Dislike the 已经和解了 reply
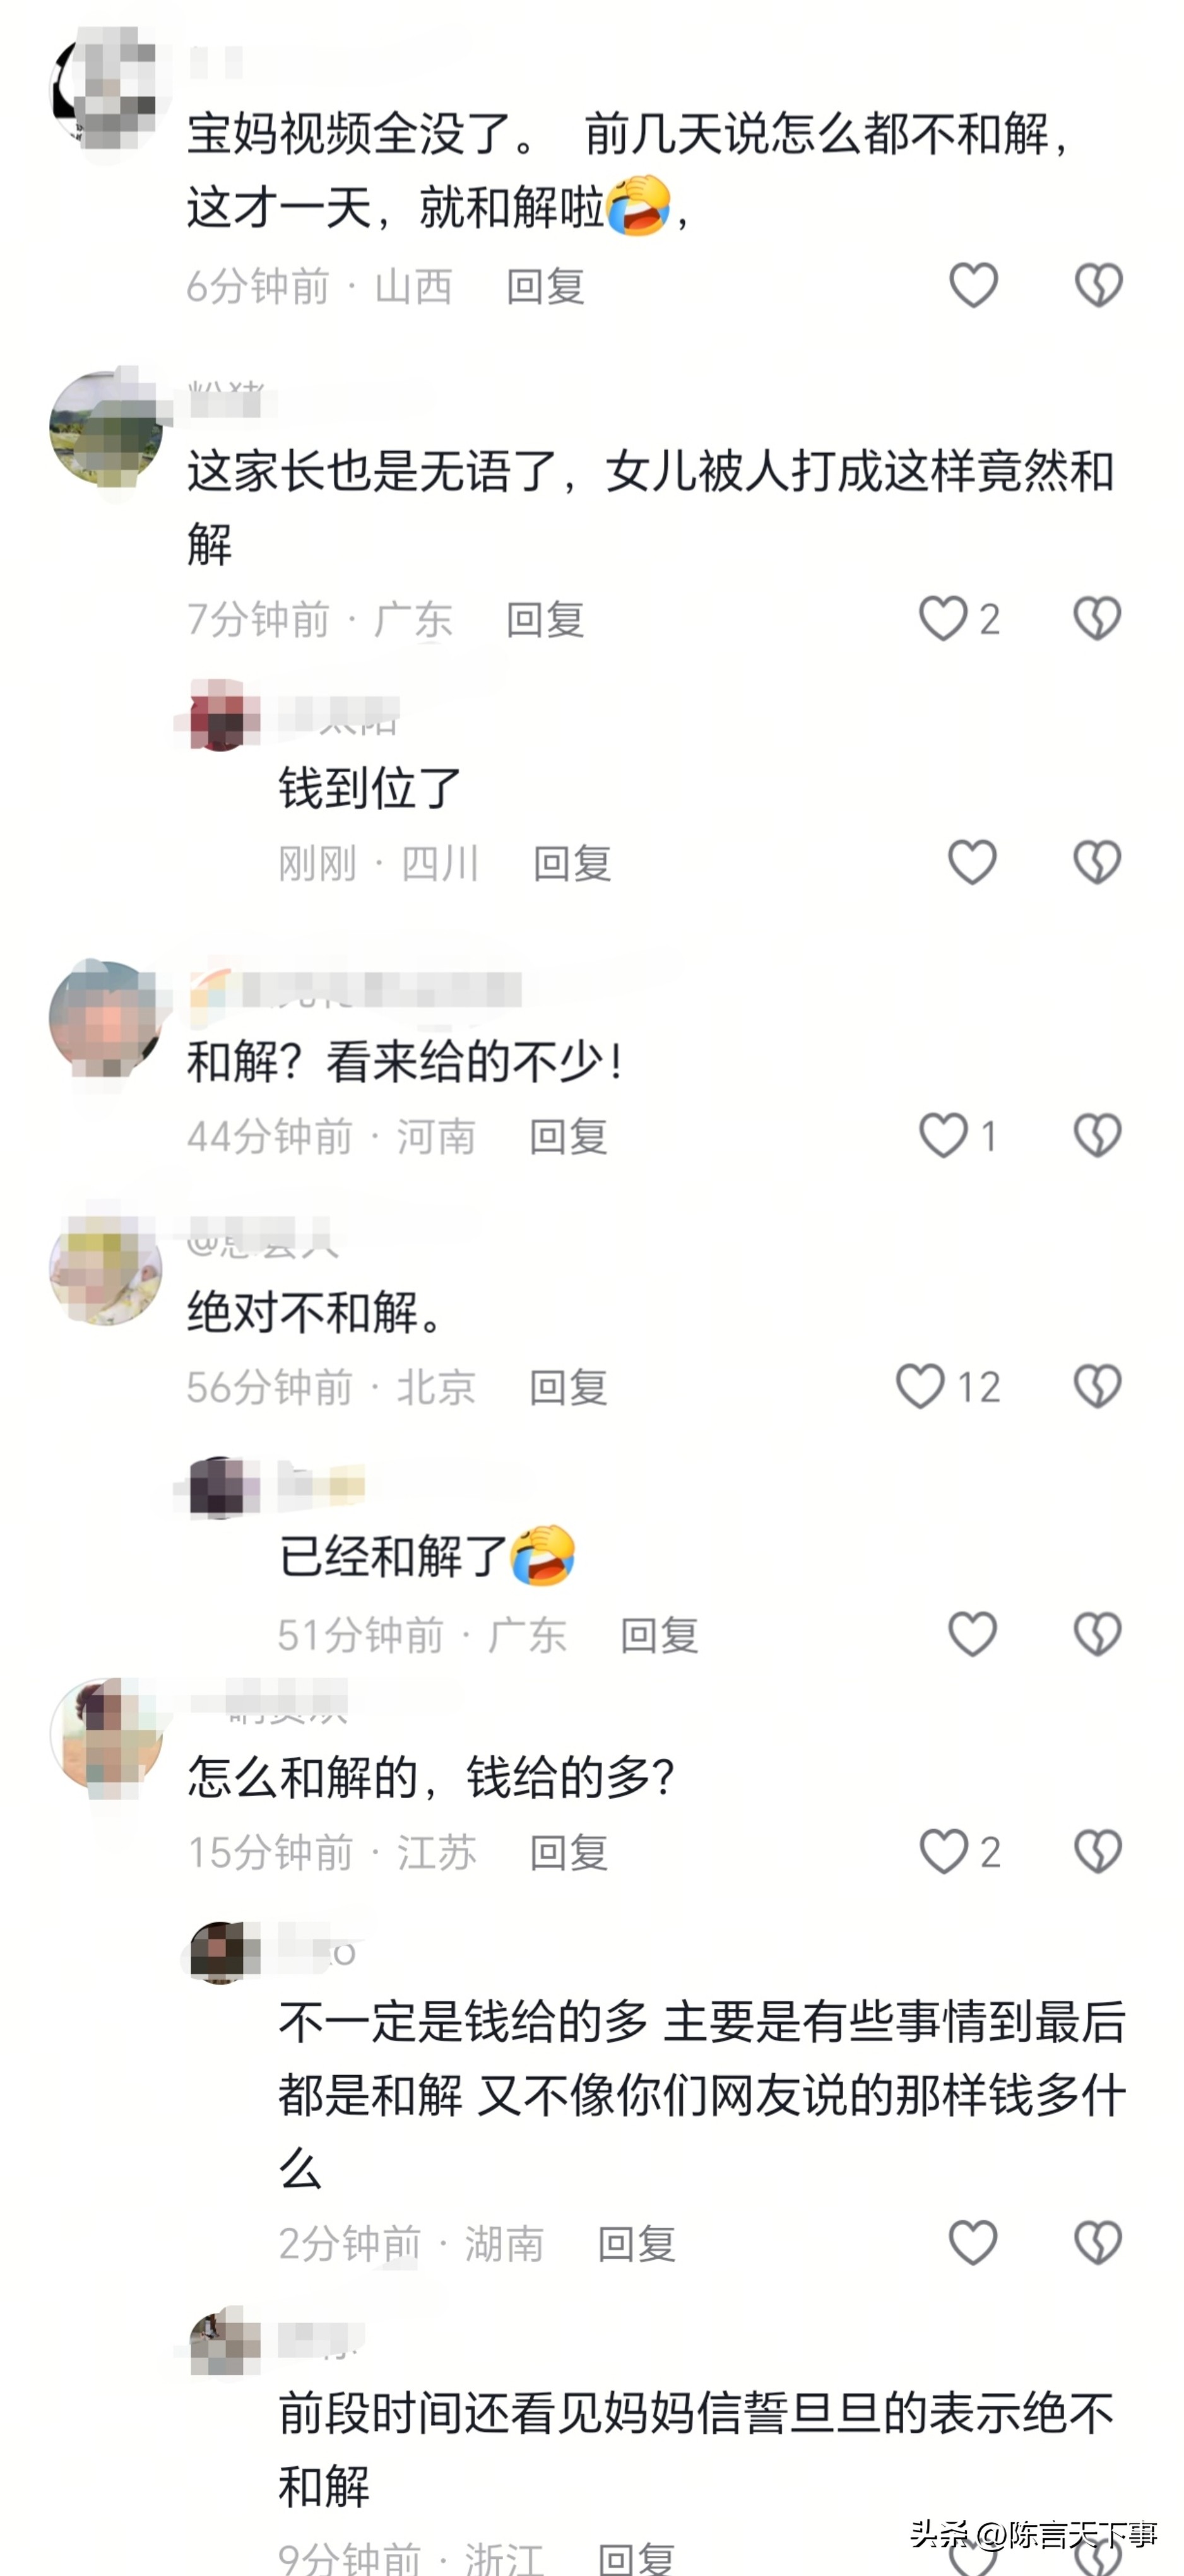1184x2576 pixels. 1098,1634
